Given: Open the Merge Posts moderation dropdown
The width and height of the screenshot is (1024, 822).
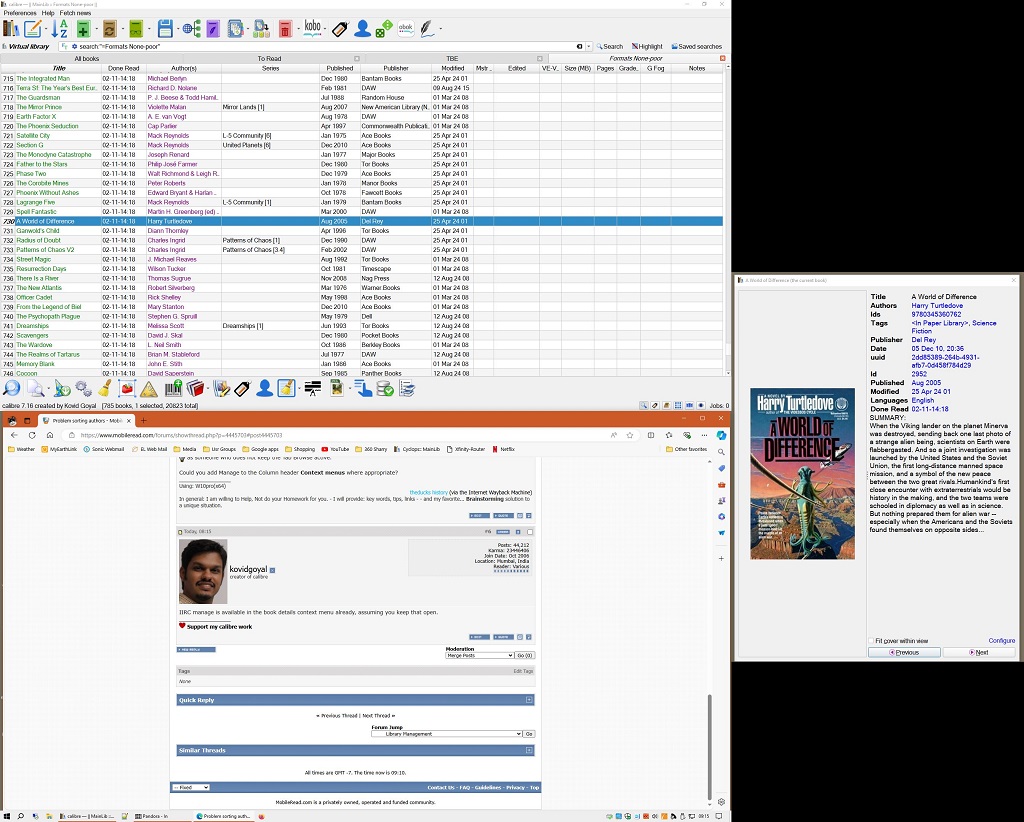Looking at the screenshot, I should [x=479, y=656].
